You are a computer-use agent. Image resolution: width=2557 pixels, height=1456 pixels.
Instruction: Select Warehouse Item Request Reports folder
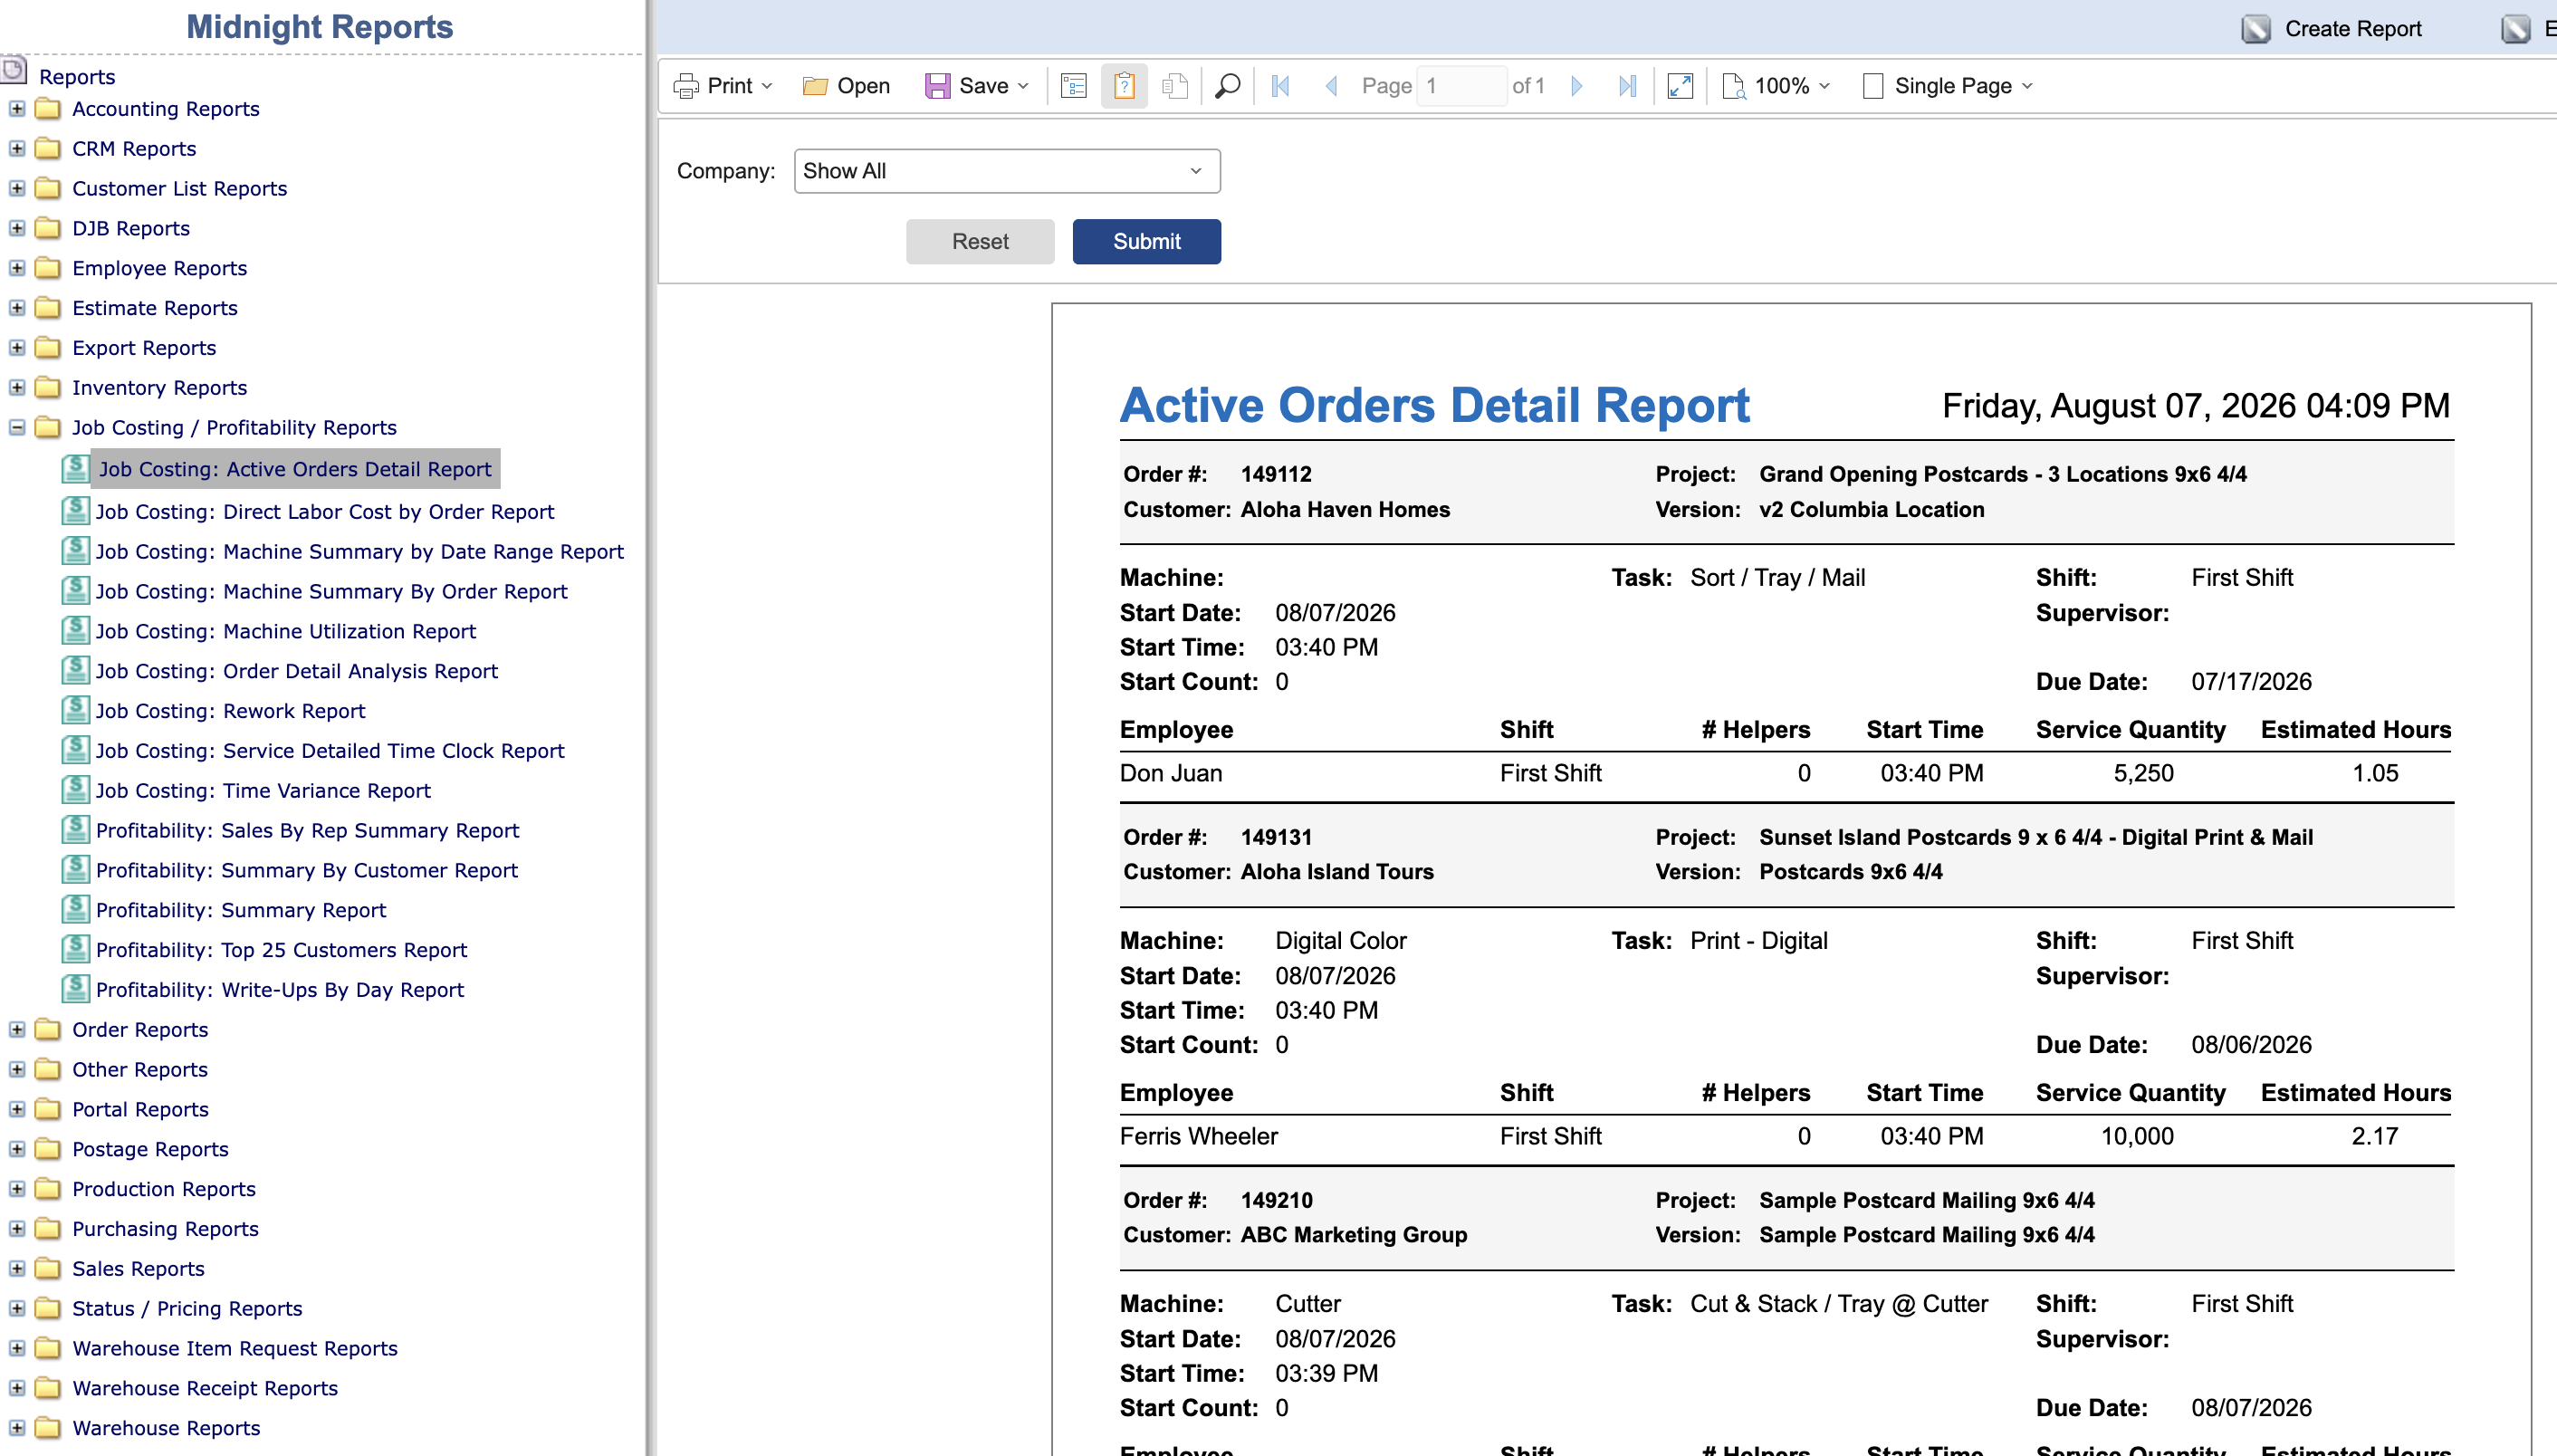pos(235,1349)
